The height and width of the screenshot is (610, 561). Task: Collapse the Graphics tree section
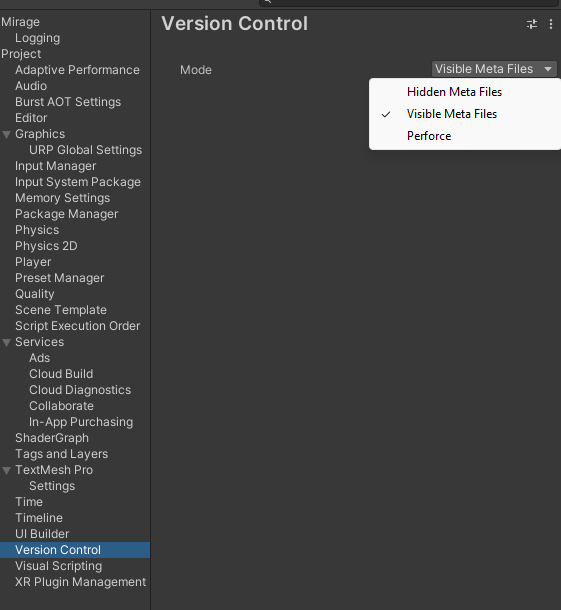pyautogui.click(x=6, y=135)
